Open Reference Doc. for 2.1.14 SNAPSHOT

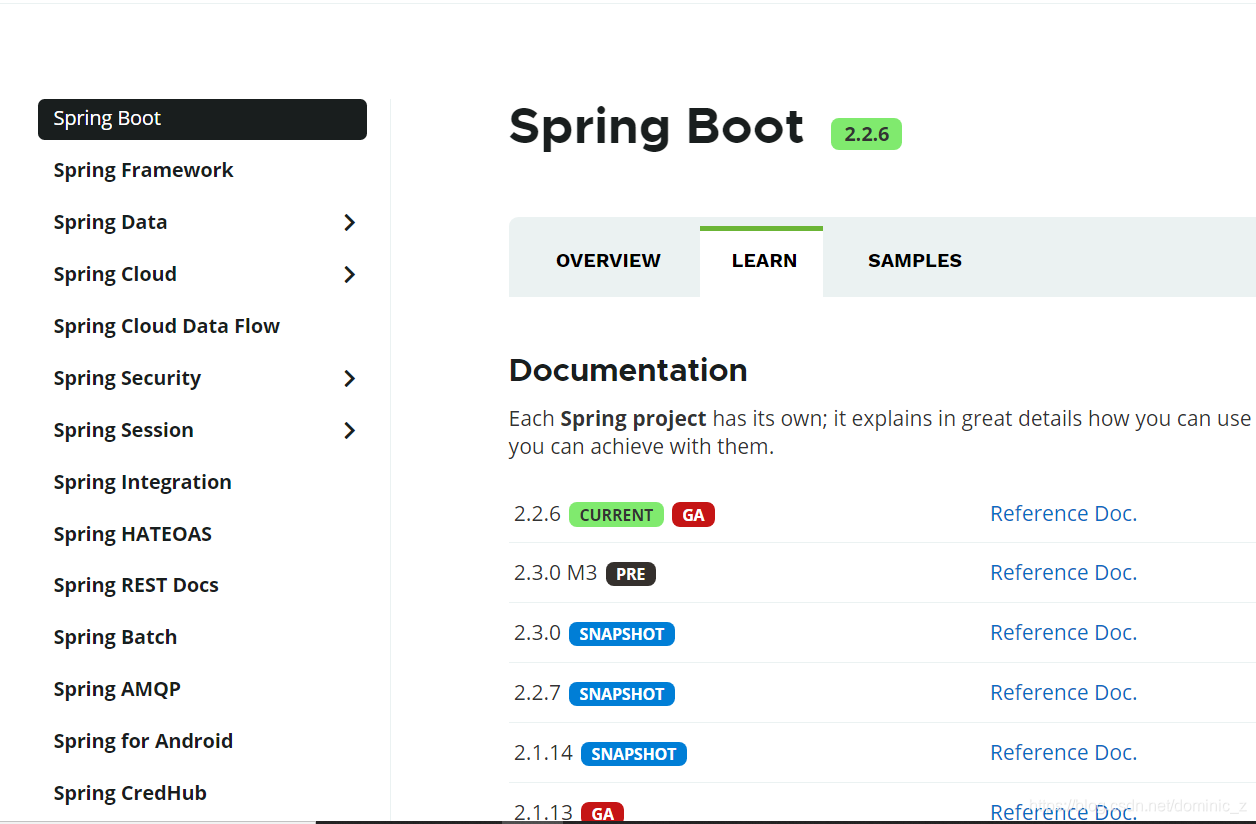click(x=1063, y=752)
